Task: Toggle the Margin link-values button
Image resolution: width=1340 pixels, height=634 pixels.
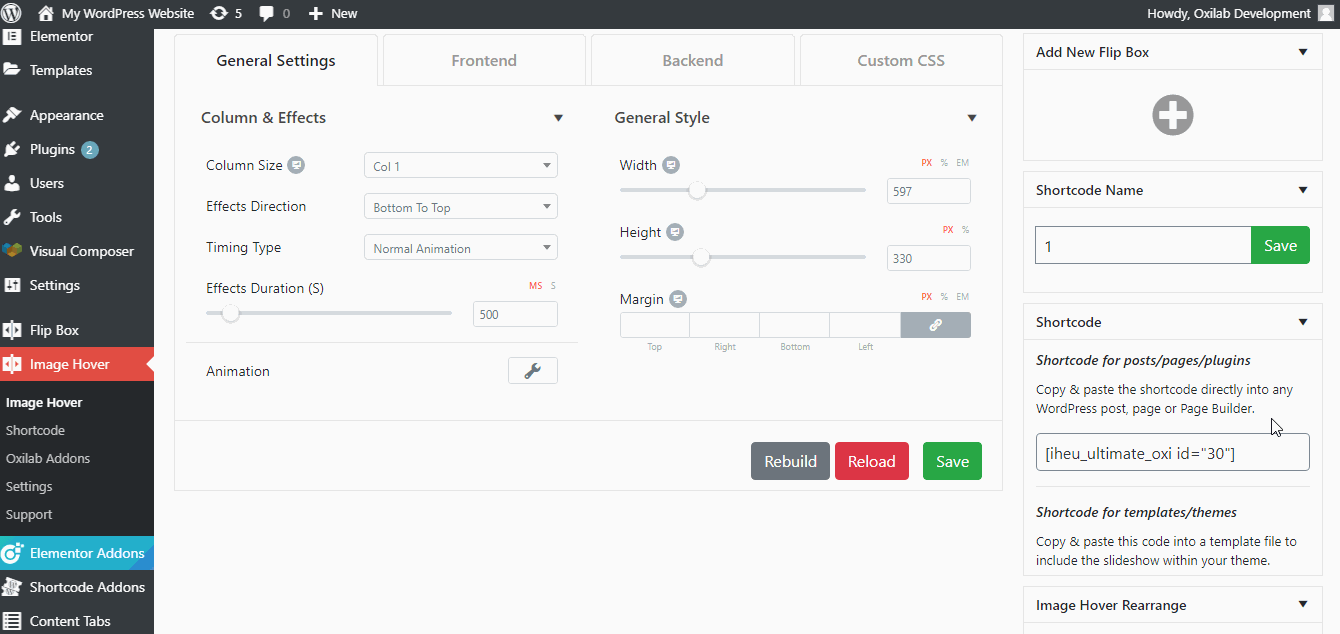Action: click(935, 325)
